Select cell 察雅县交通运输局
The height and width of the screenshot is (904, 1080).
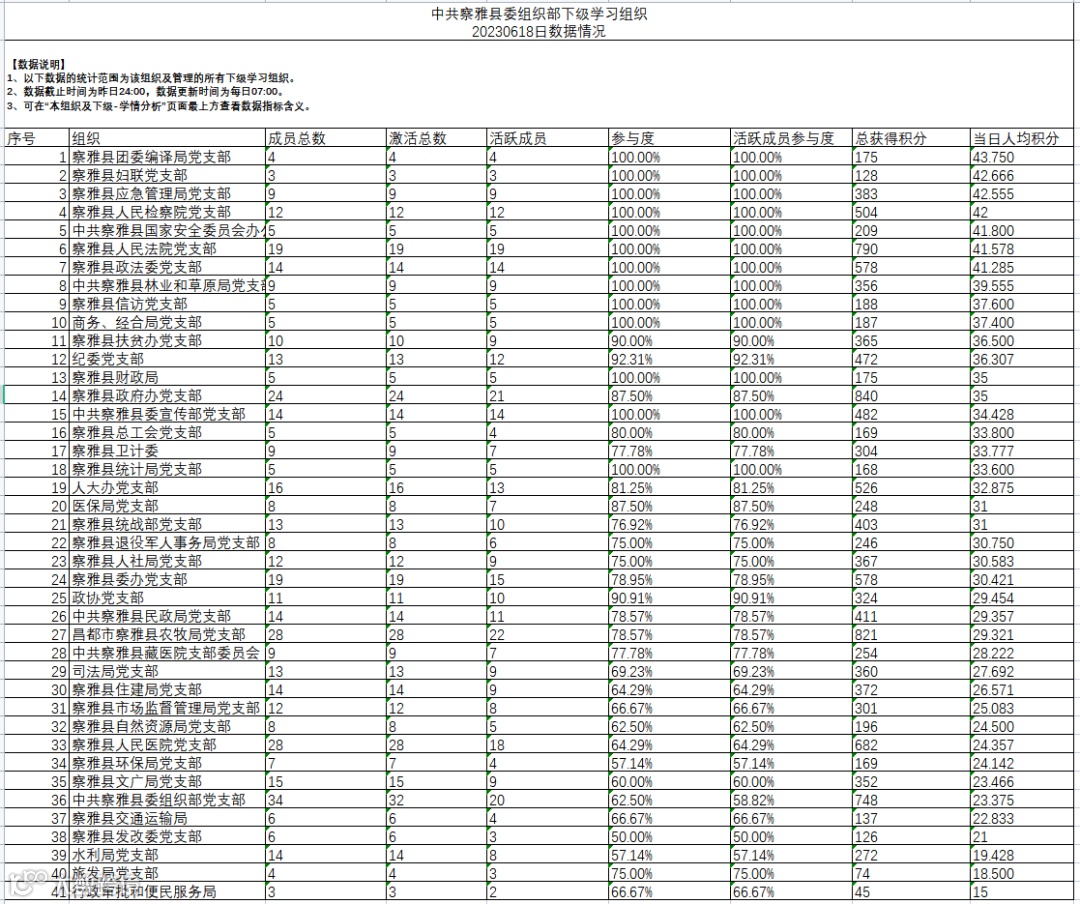(x=167, y=818)
